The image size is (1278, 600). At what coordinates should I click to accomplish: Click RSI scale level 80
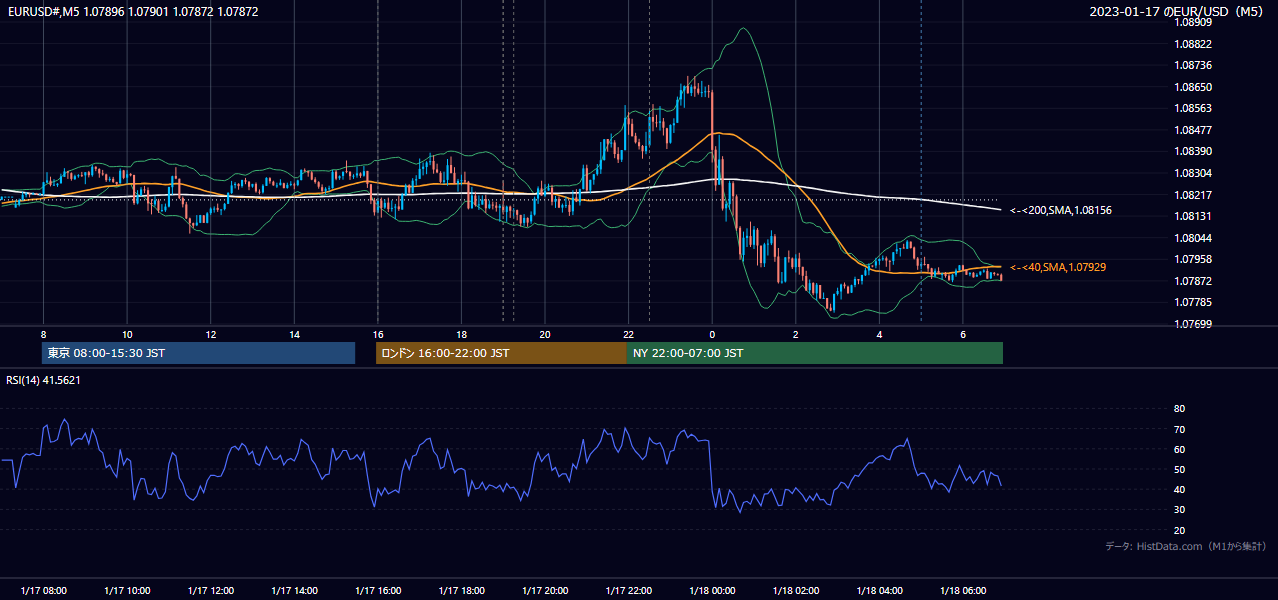point(1179,409)
